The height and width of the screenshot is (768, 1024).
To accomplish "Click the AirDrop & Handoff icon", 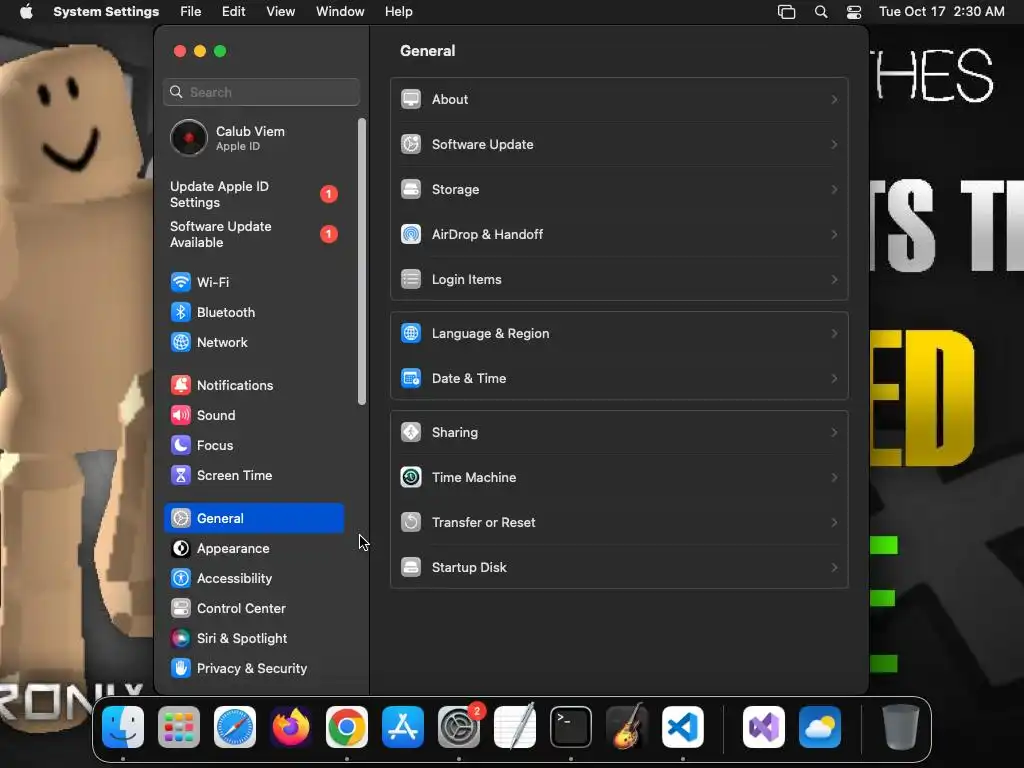I will [x=411, y=234].
